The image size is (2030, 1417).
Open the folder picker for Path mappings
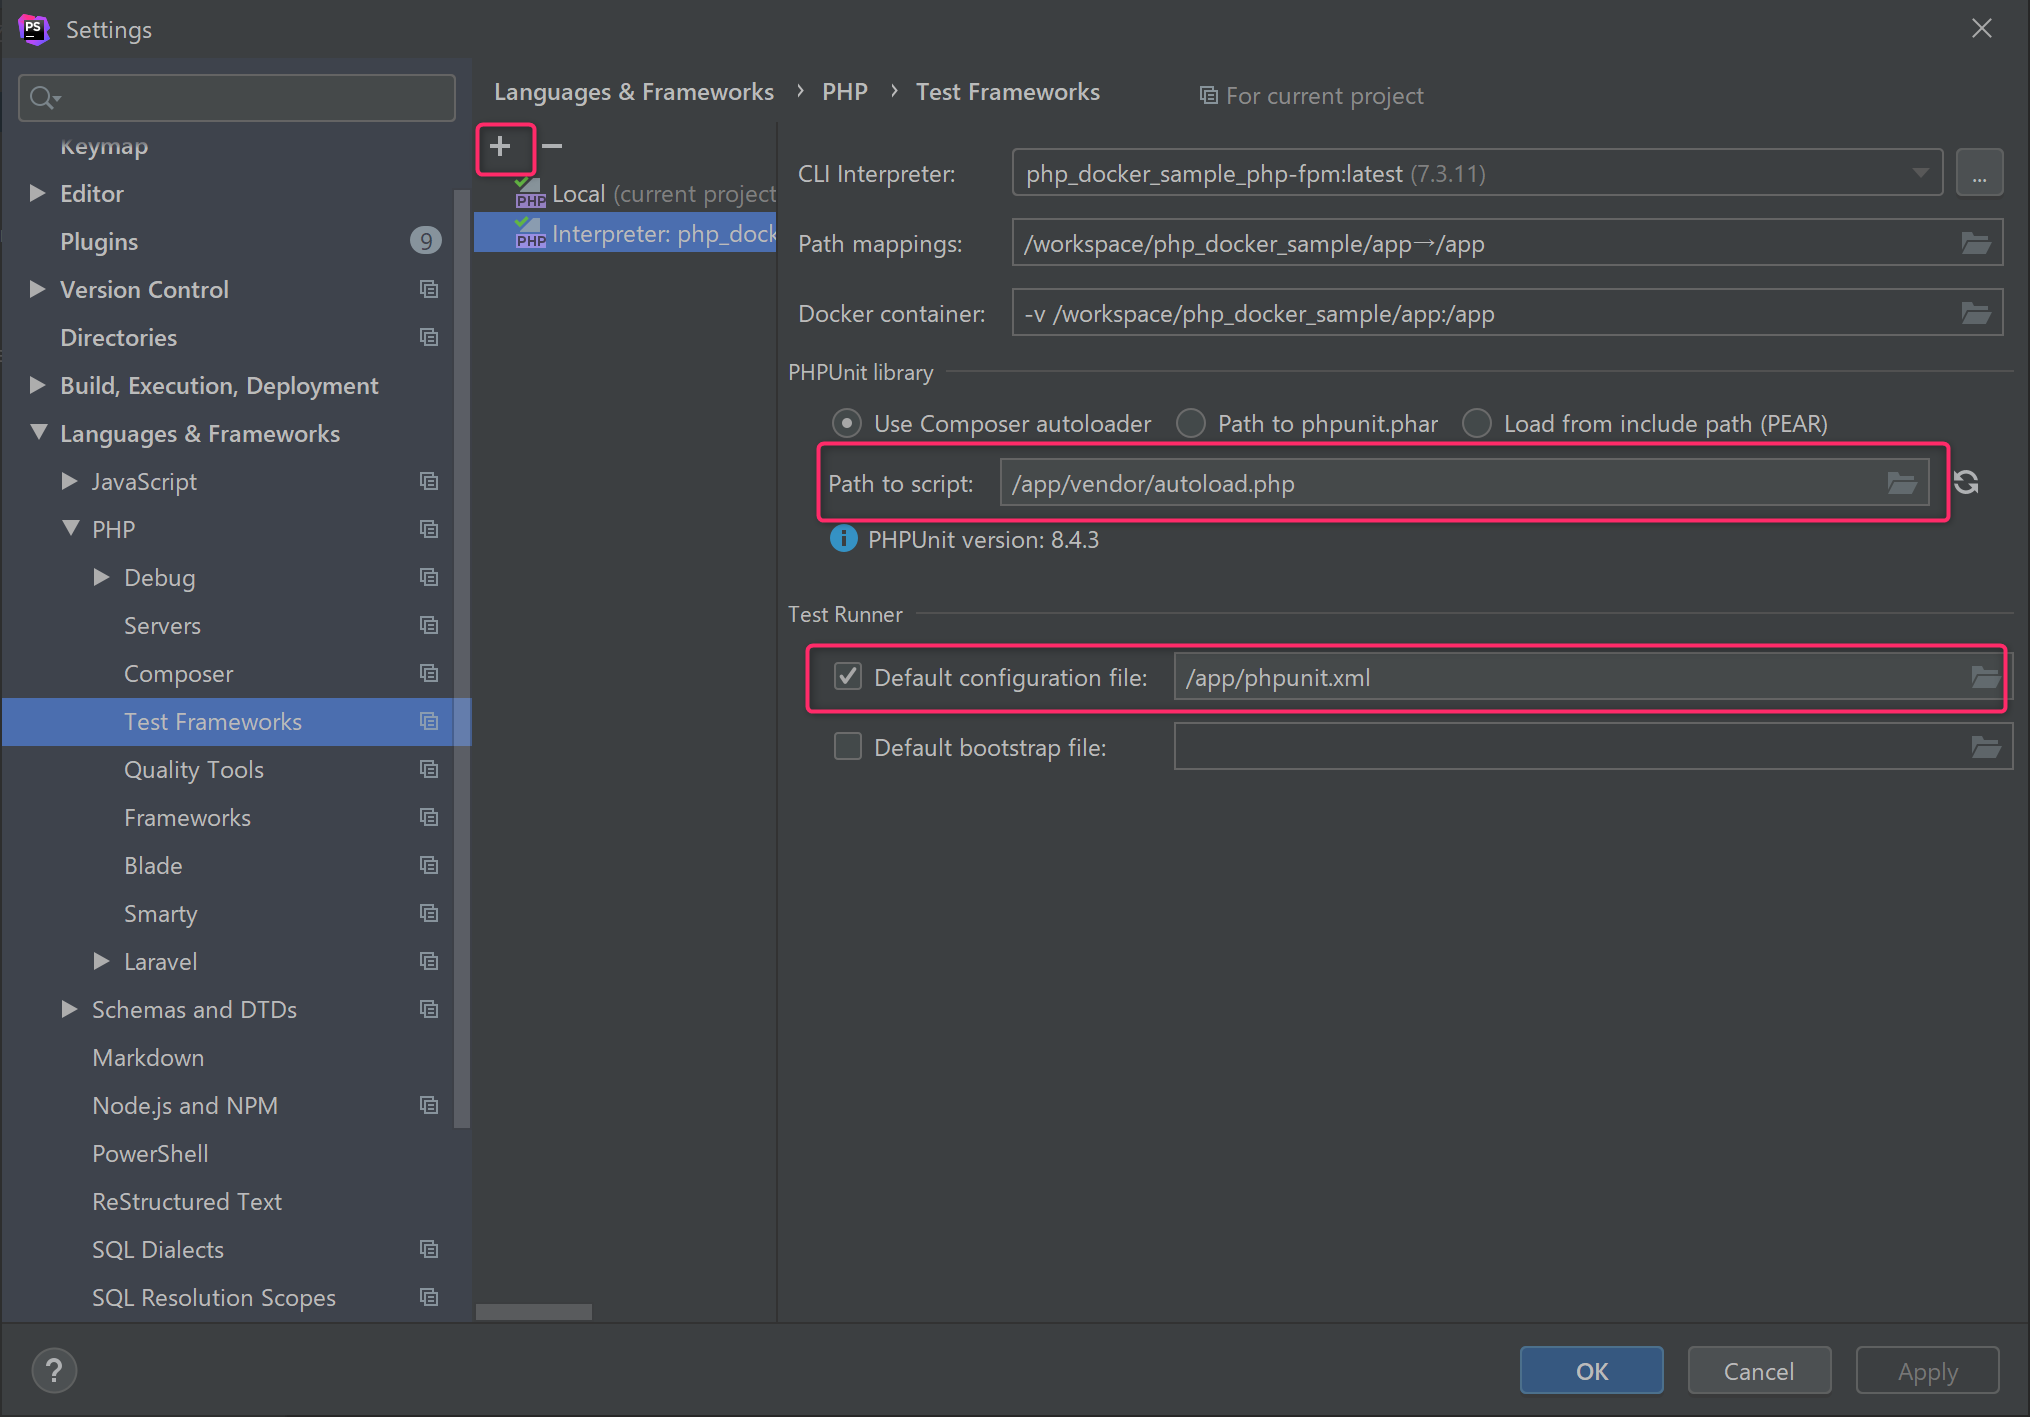pos(1975,242)
